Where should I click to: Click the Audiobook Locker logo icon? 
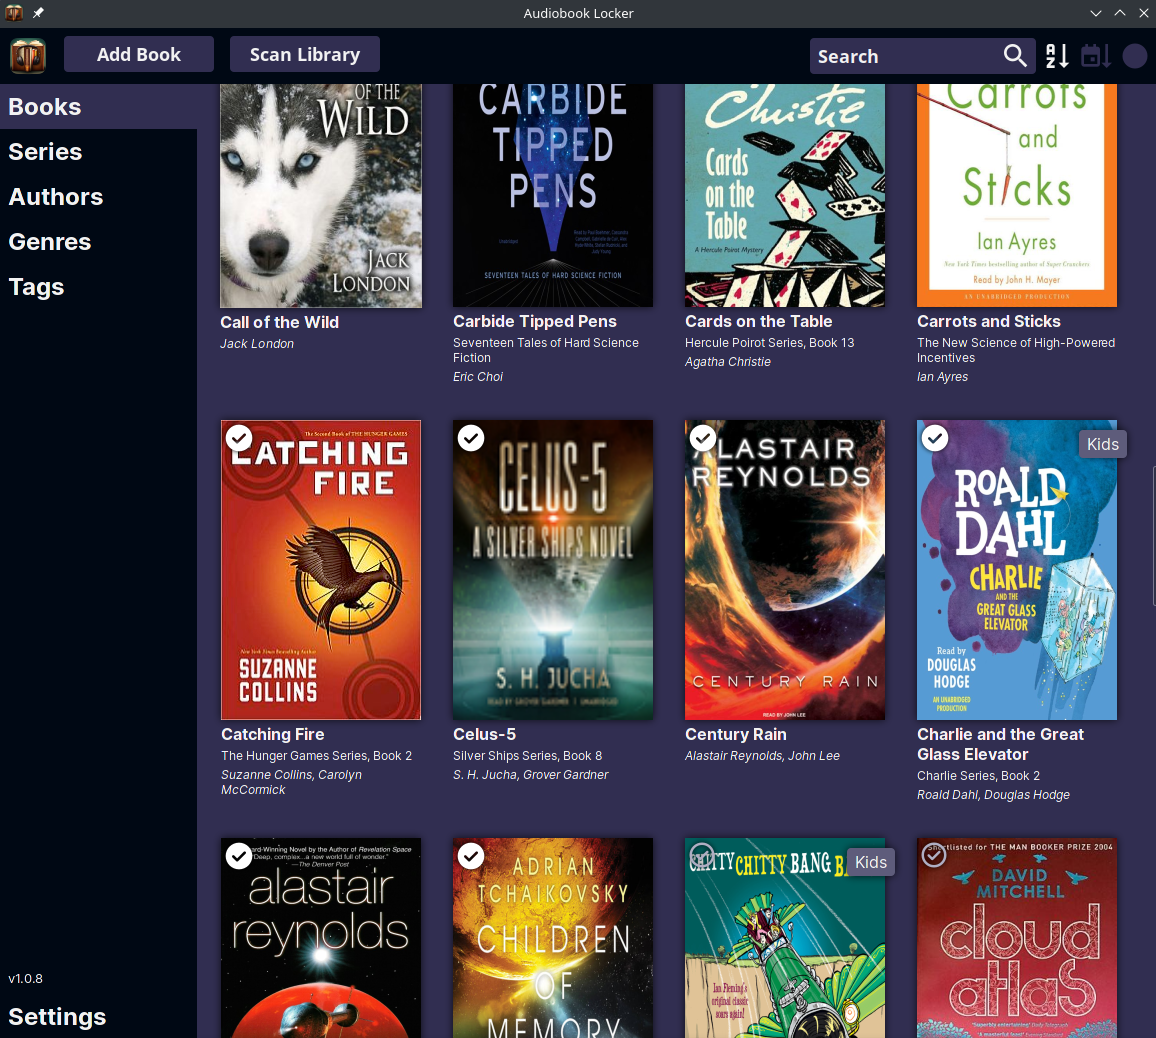[28, 56]
